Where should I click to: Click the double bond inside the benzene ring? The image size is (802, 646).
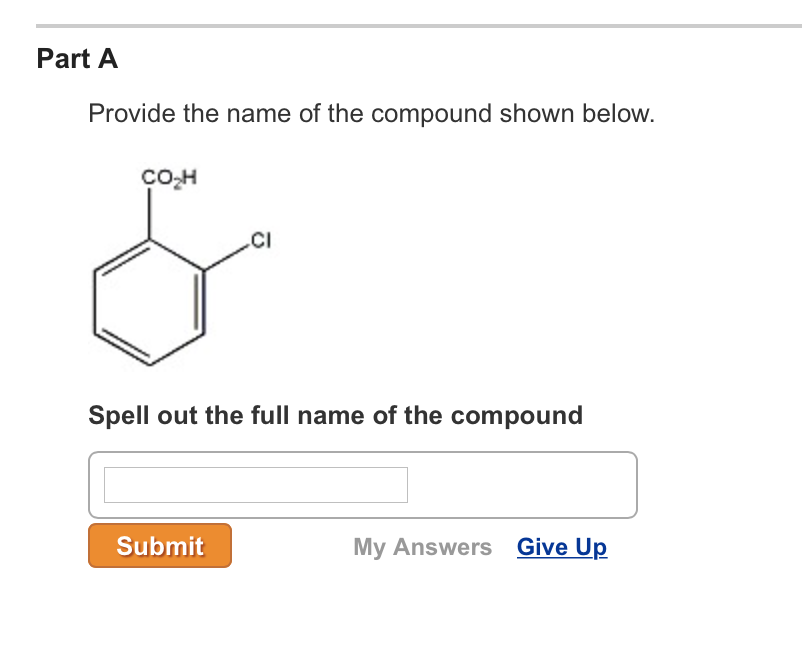(196, 300)
